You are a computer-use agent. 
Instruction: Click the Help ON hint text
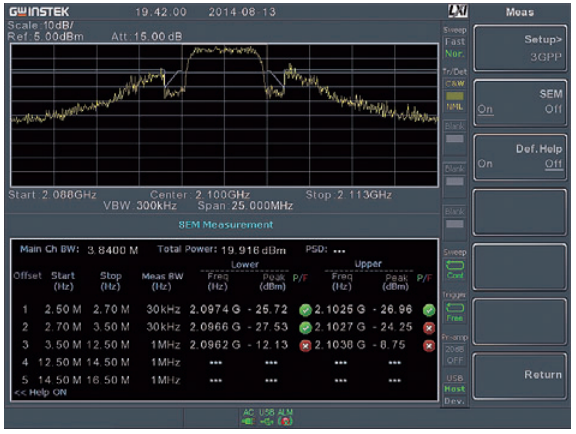(x=40, y=392)
